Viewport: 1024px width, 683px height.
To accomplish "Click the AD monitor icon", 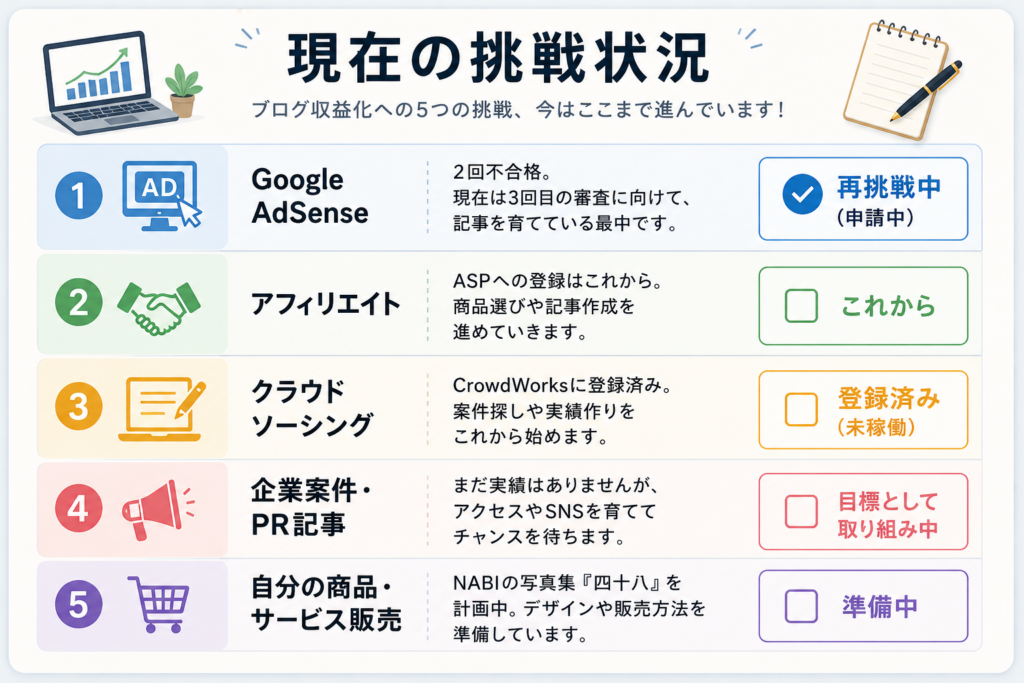I will [x=161, y=196].
